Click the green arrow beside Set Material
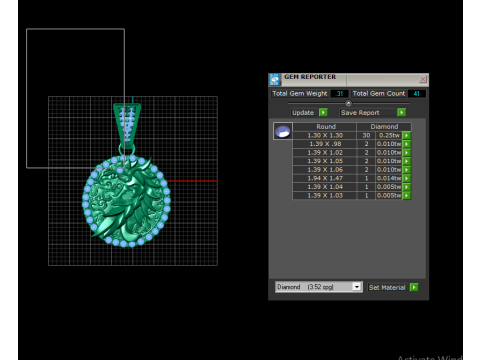 414,287
